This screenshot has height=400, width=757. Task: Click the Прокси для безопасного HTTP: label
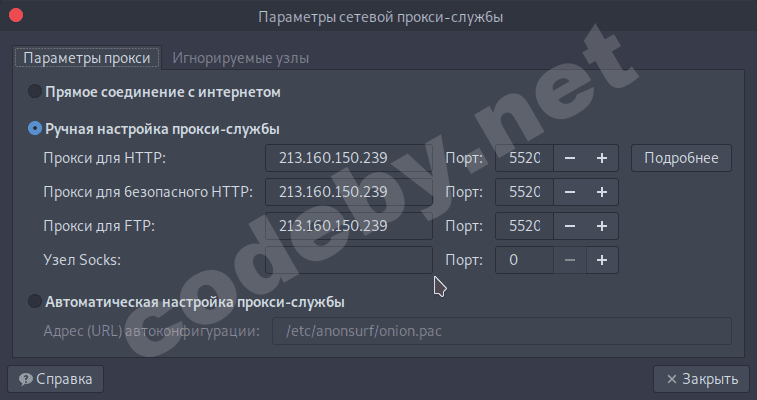click(x=148, y=192)
